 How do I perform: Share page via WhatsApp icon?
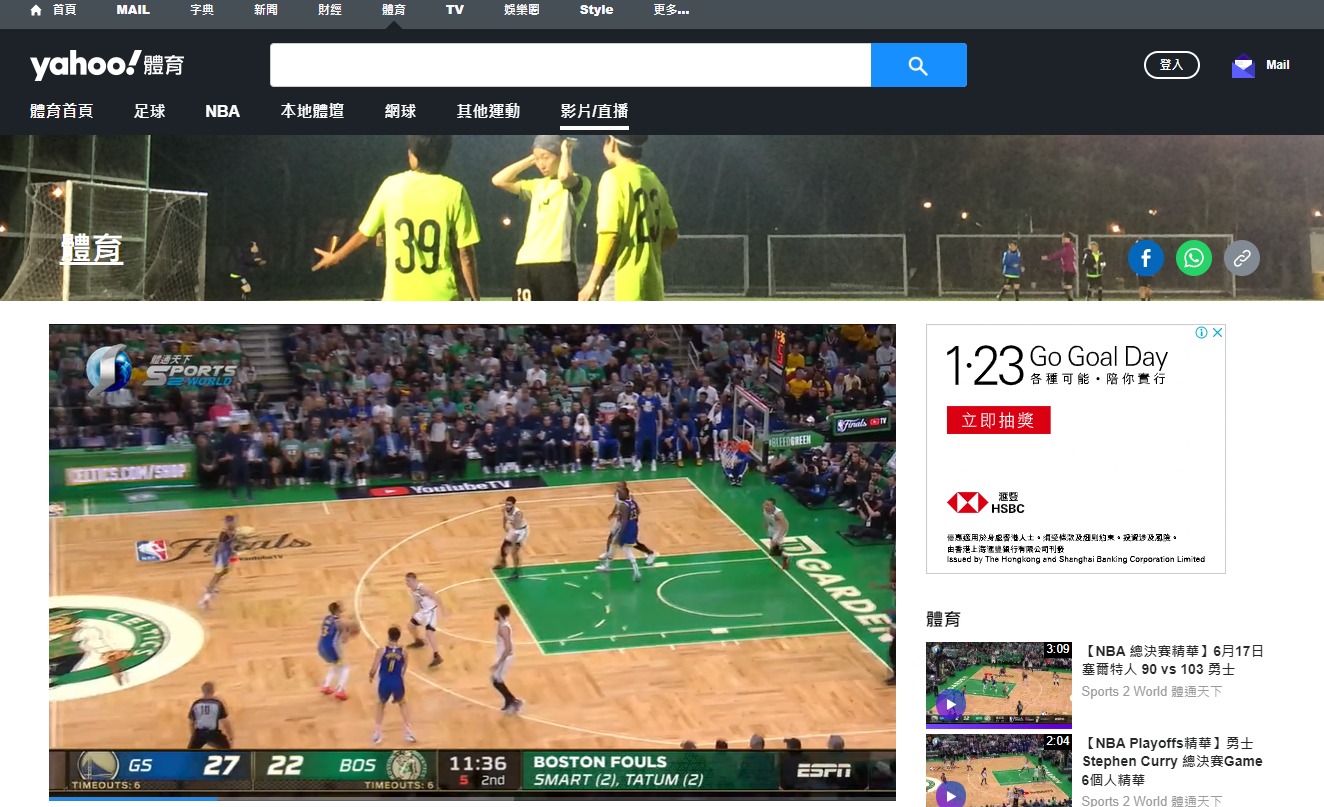tap(1193, 258)
